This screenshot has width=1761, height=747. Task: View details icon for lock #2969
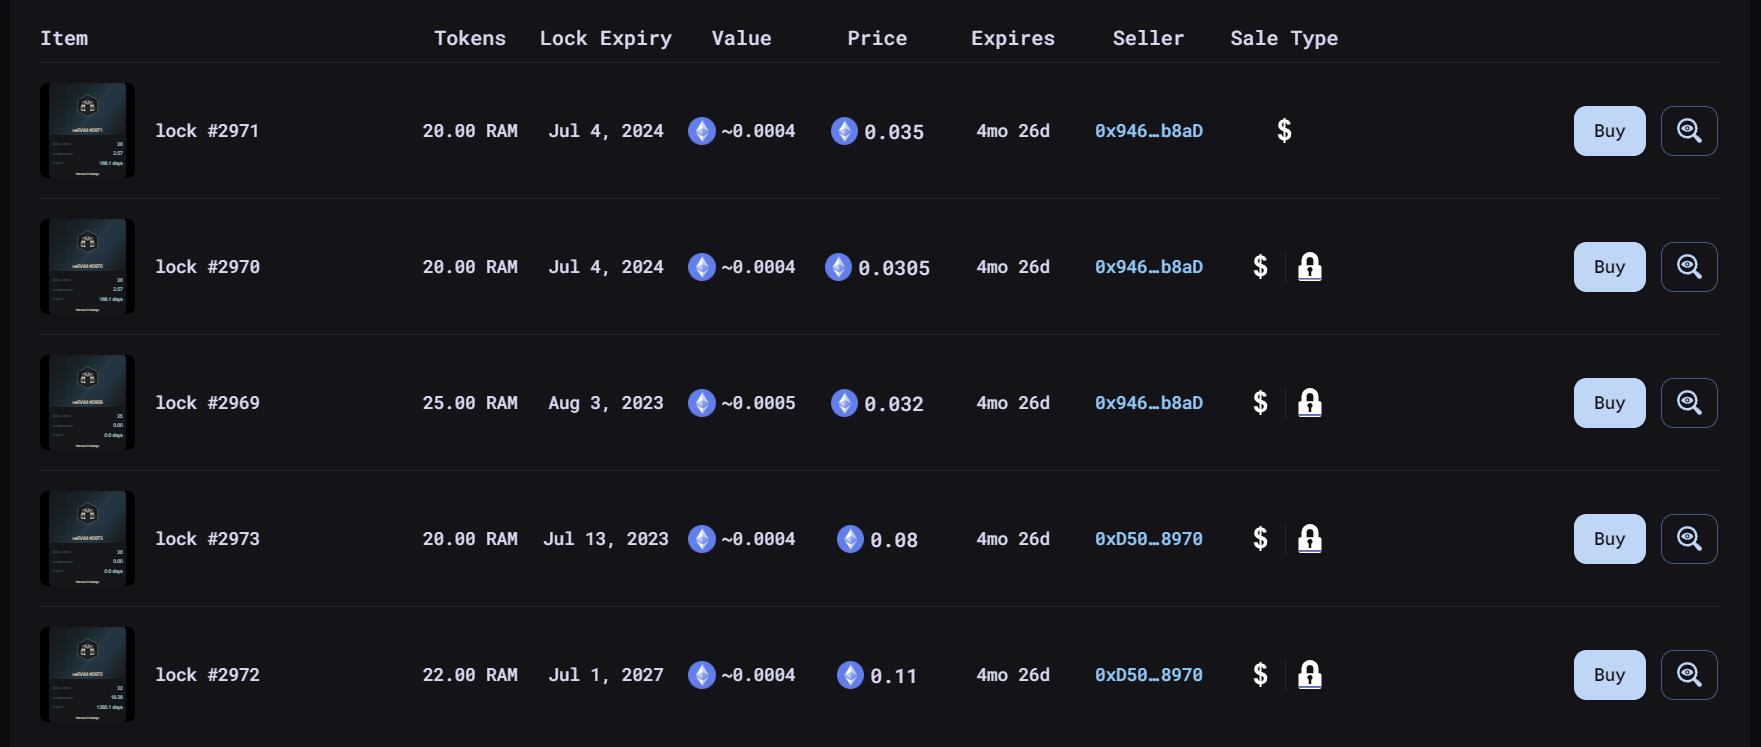pos(1689,403)
